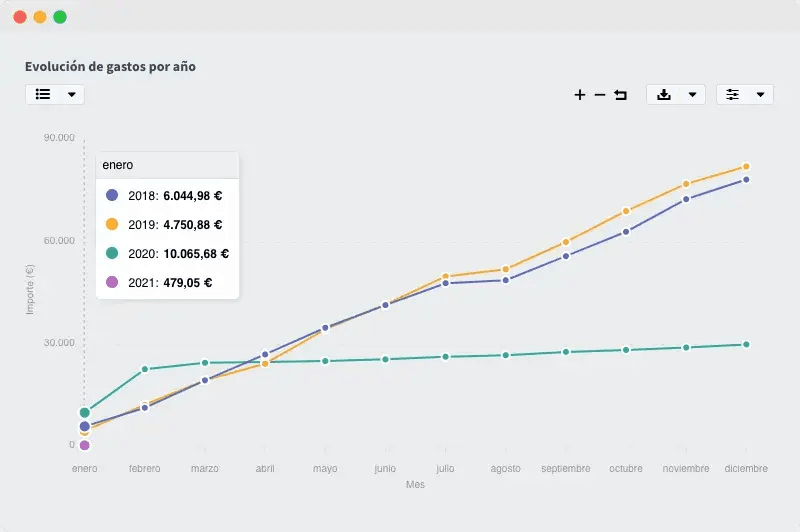Click the "Evolución de gastos por año" title
This screenshot has height=532, width=800.
pyautogui.click(x=110, y=67)
